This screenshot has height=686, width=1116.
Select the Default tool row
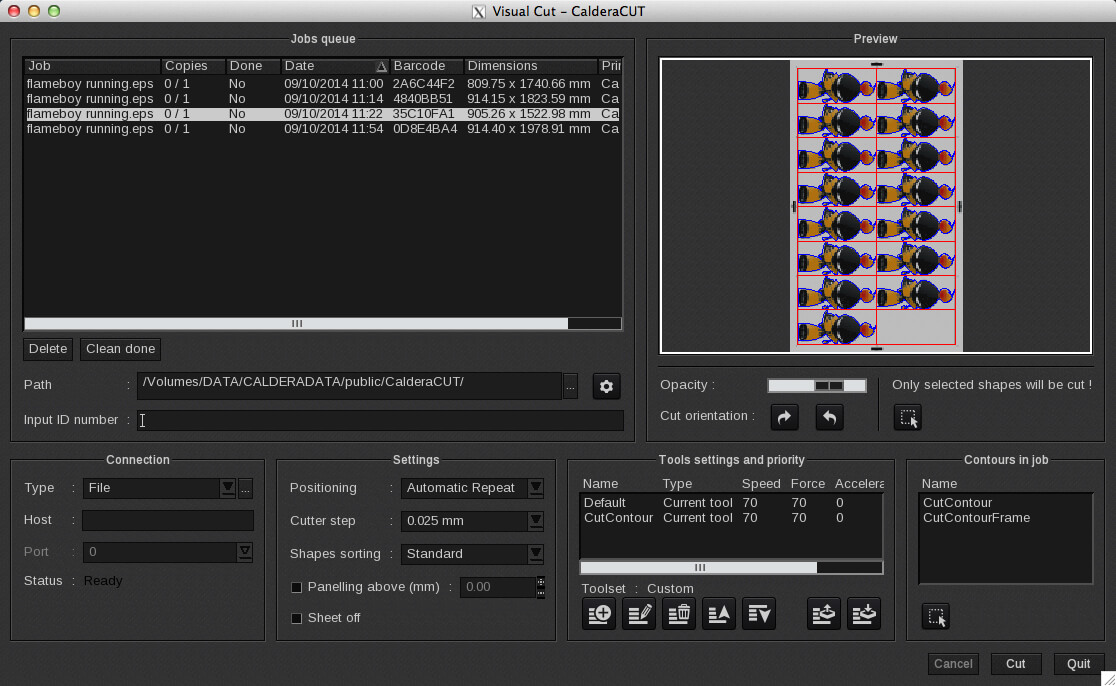click(732, 502)
